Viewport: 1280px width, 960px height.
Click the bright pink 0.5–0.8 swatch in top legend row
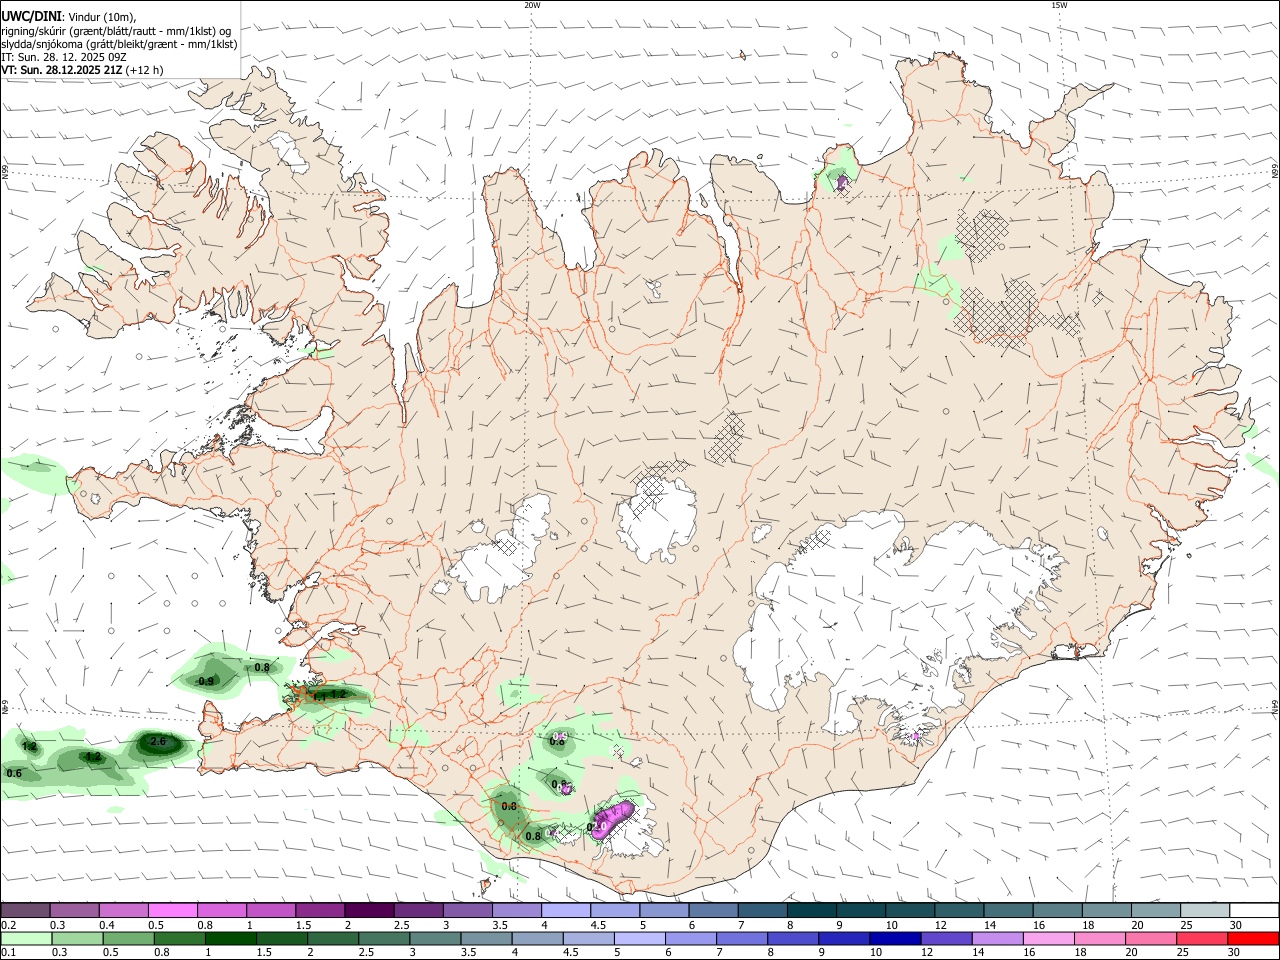(172, 910)
